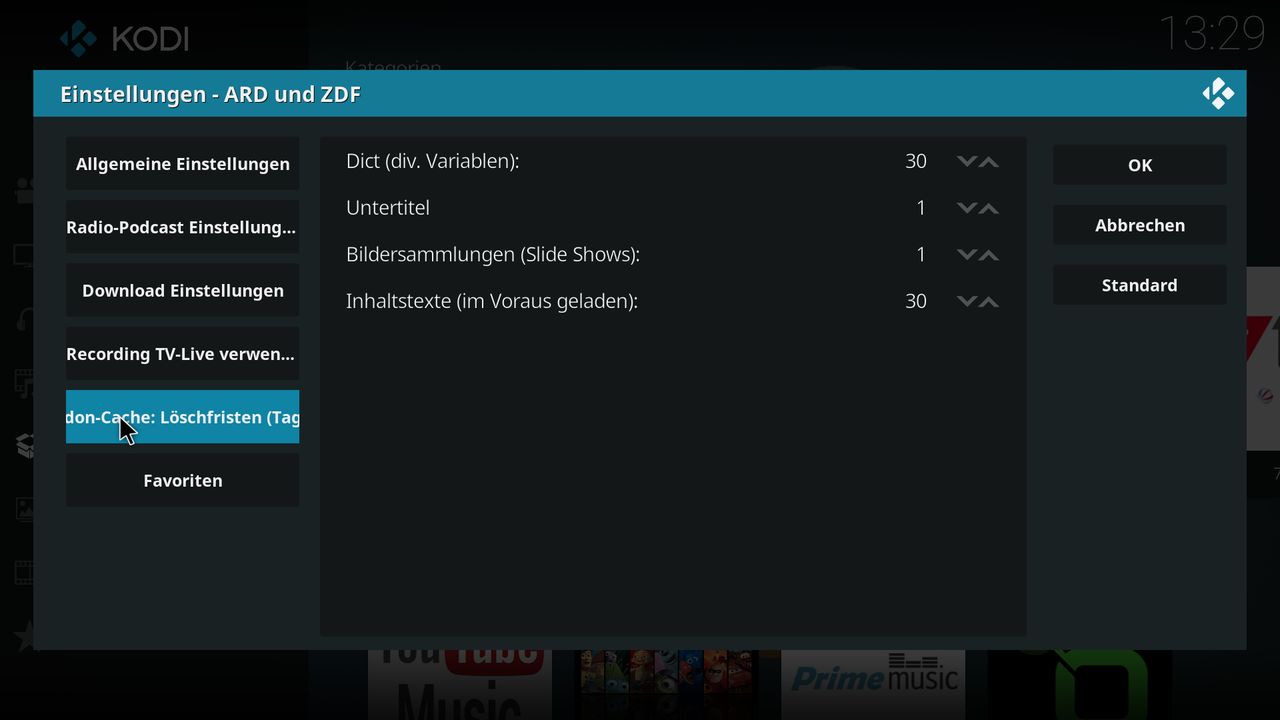This screenshot has height=720, width=1280.
Task: Decrease the Untertitel value
Action: [966, 208]
